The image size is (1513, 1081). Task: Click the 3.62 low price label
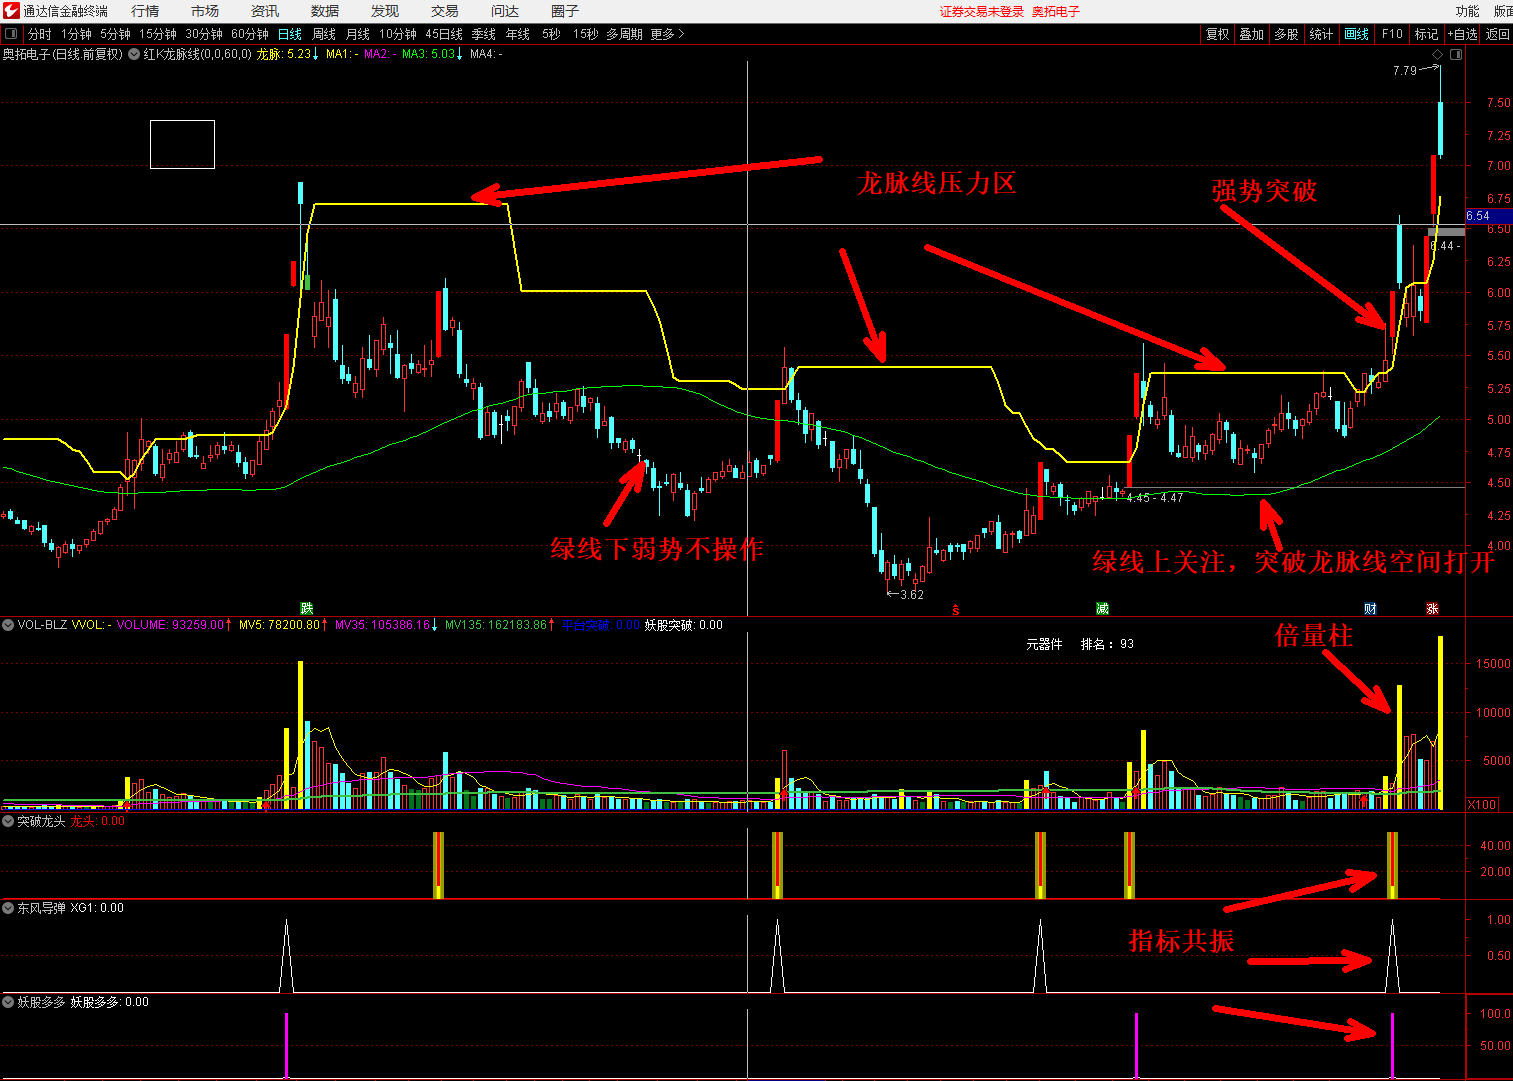tap(912, 594)
